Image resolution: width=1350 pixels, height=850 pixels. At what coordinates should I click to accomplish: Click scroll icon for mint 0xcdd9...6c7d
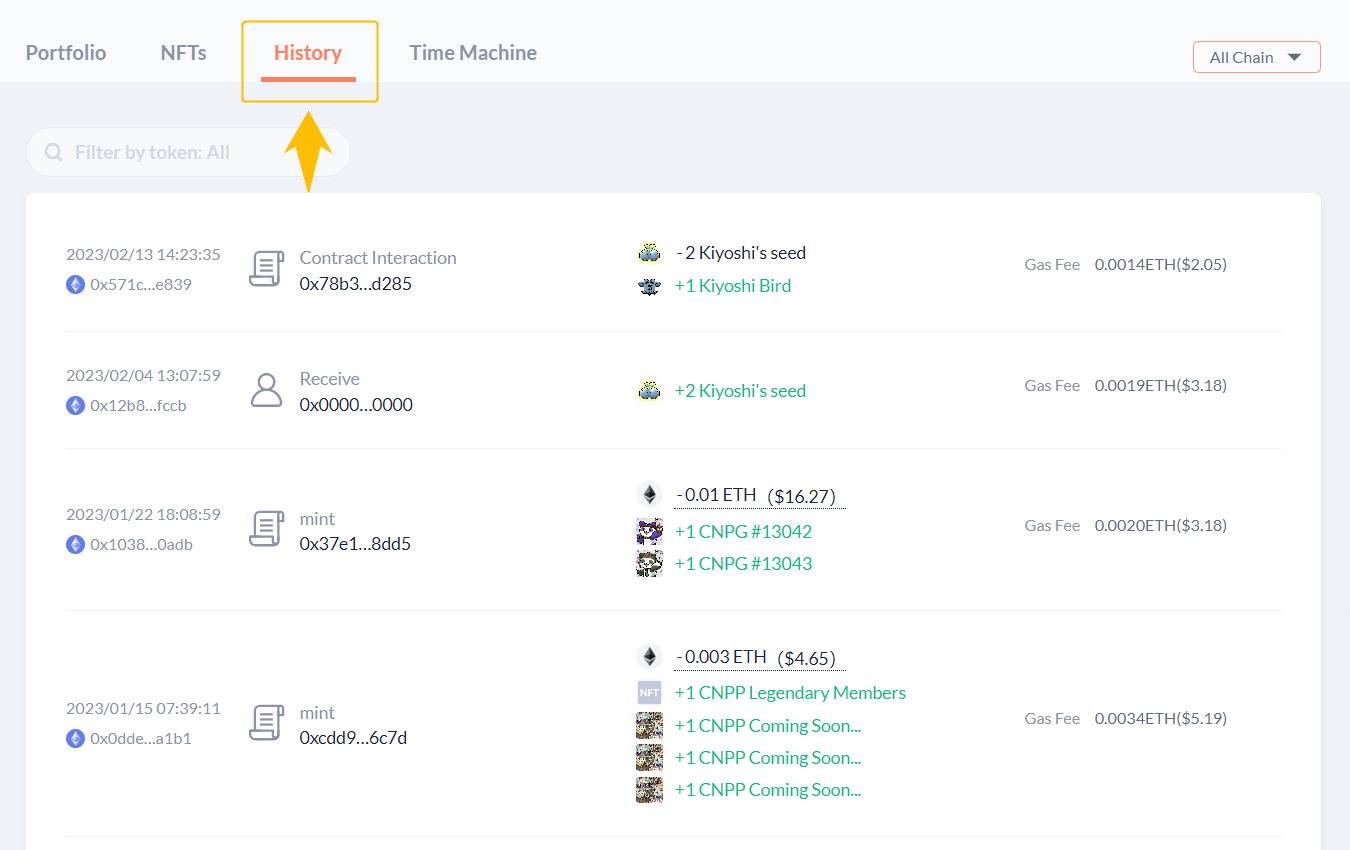[266, 724]
